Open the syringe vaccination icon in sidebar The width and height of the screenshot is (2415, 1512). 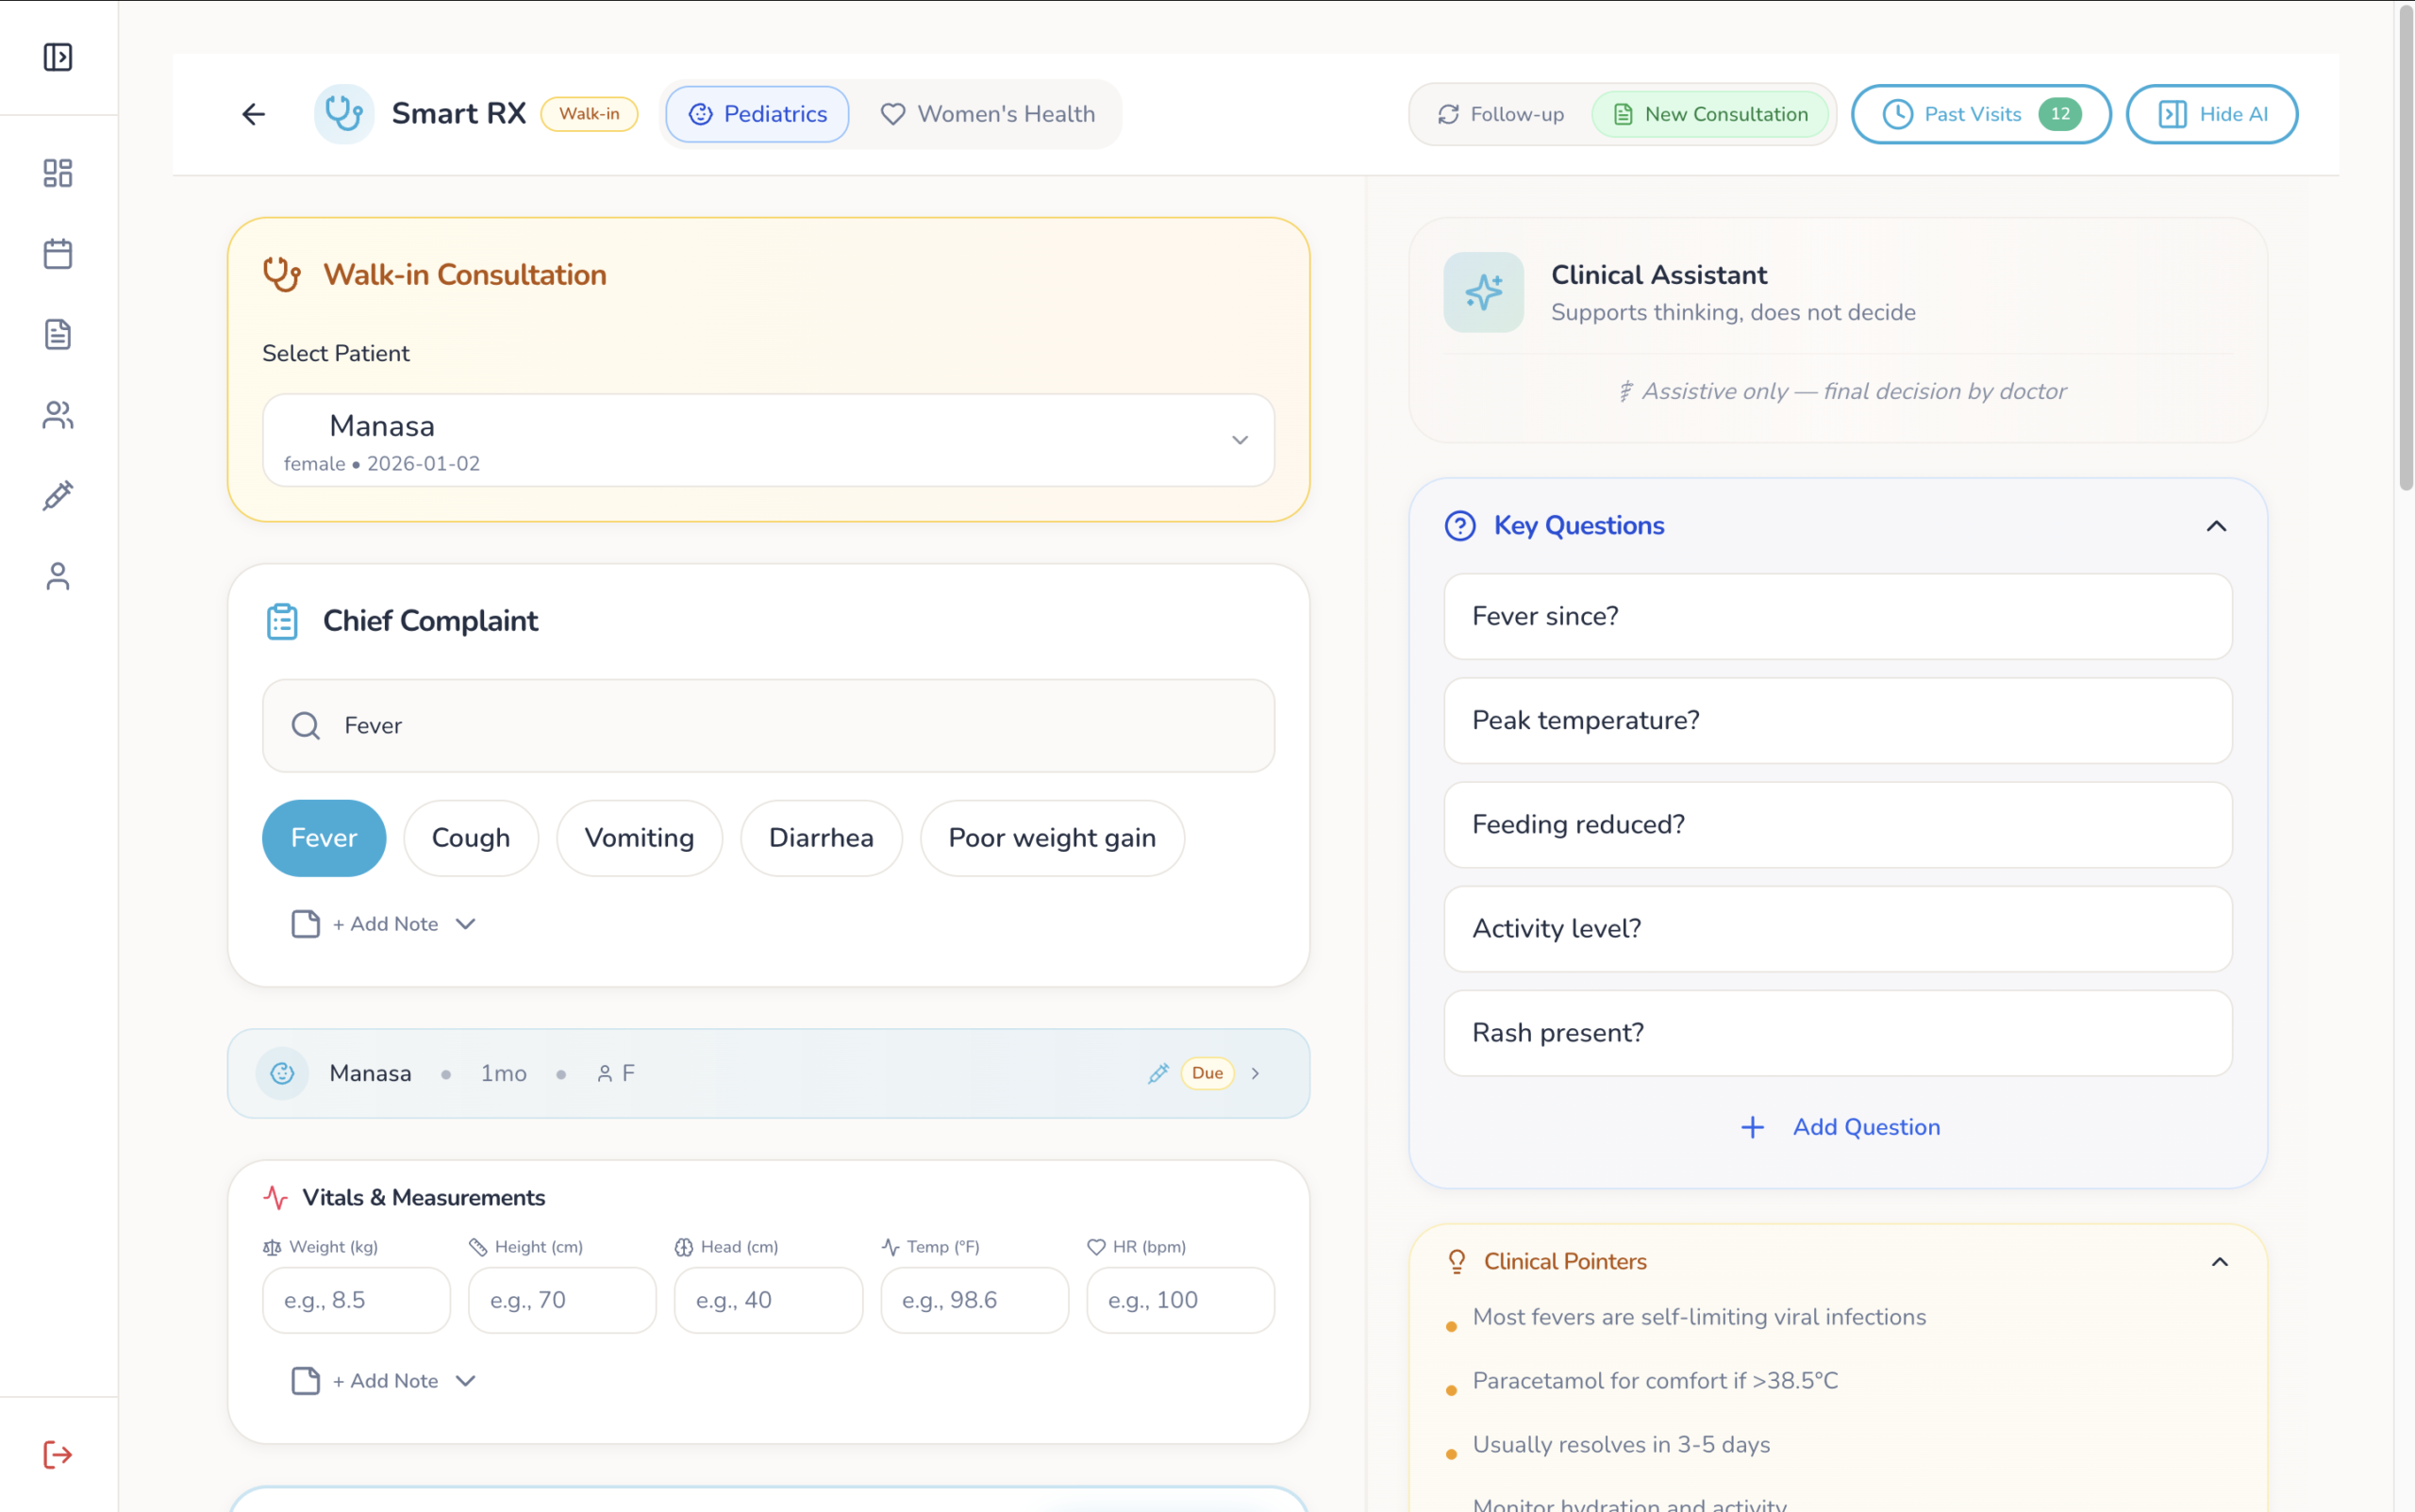[x=58, y=495]
